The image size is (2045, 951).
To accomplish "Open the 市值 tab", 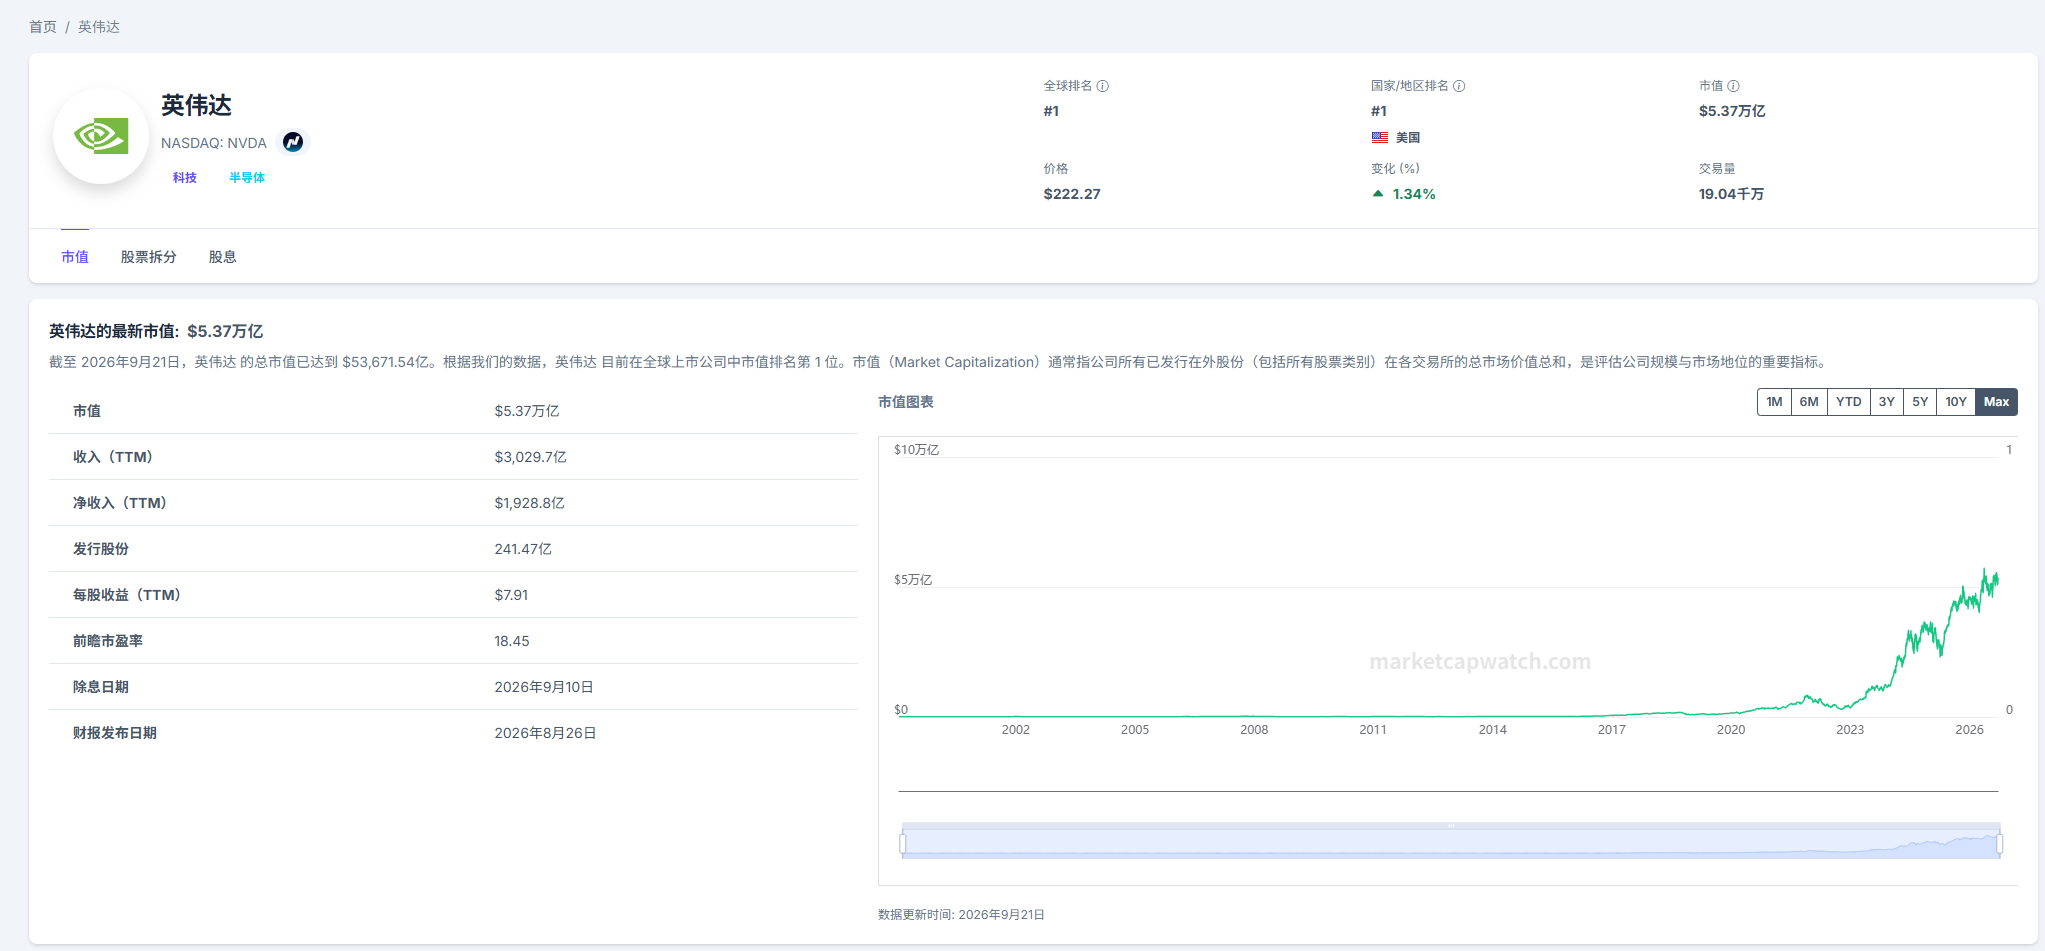I will tap(75, 257).
